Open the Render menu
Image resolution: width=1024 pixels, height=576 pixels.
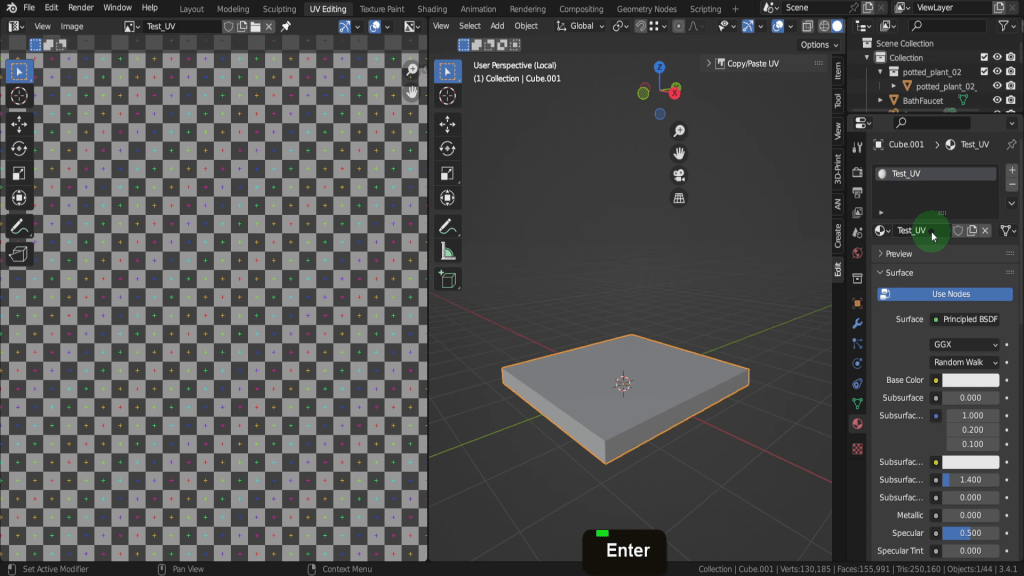(81, 8)
